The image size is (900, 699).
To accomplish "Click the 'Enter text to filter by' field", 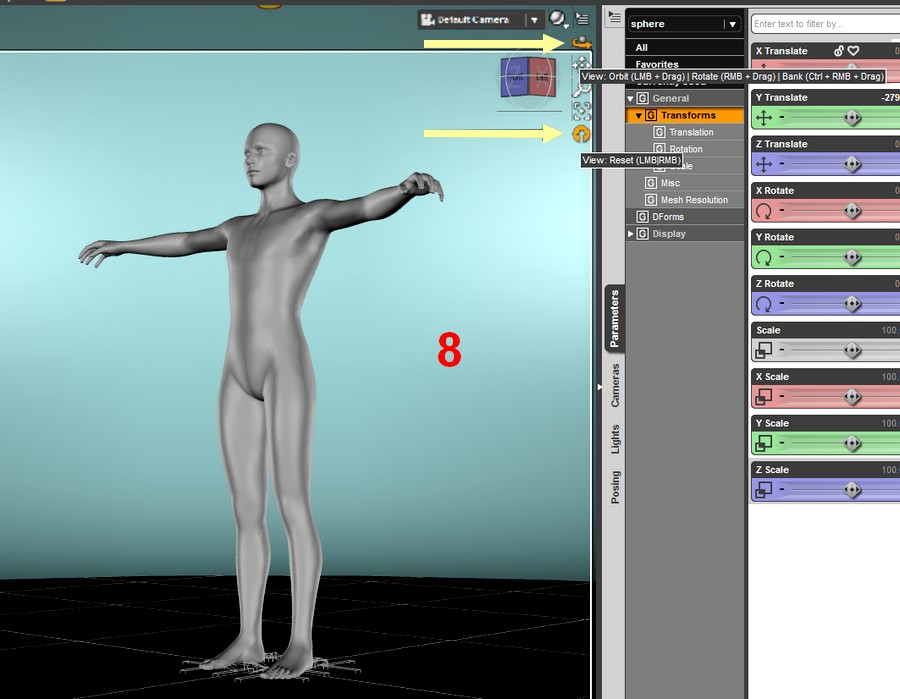I will click(825, 24).
